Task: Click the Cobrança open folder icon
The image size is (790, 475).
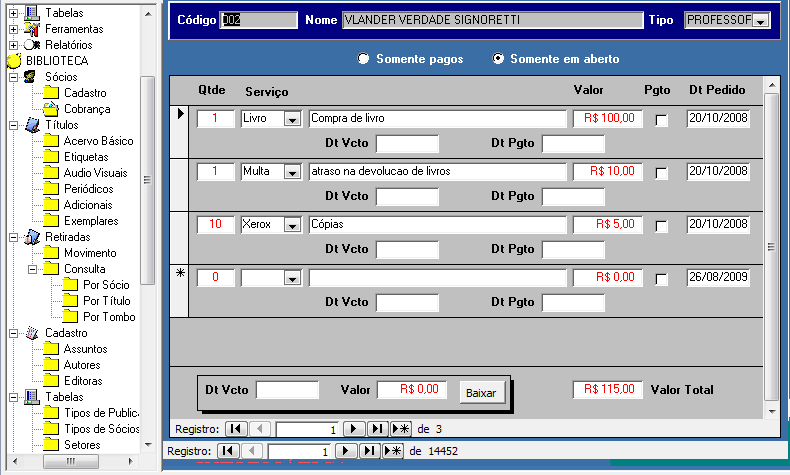Action: [51, 109]
